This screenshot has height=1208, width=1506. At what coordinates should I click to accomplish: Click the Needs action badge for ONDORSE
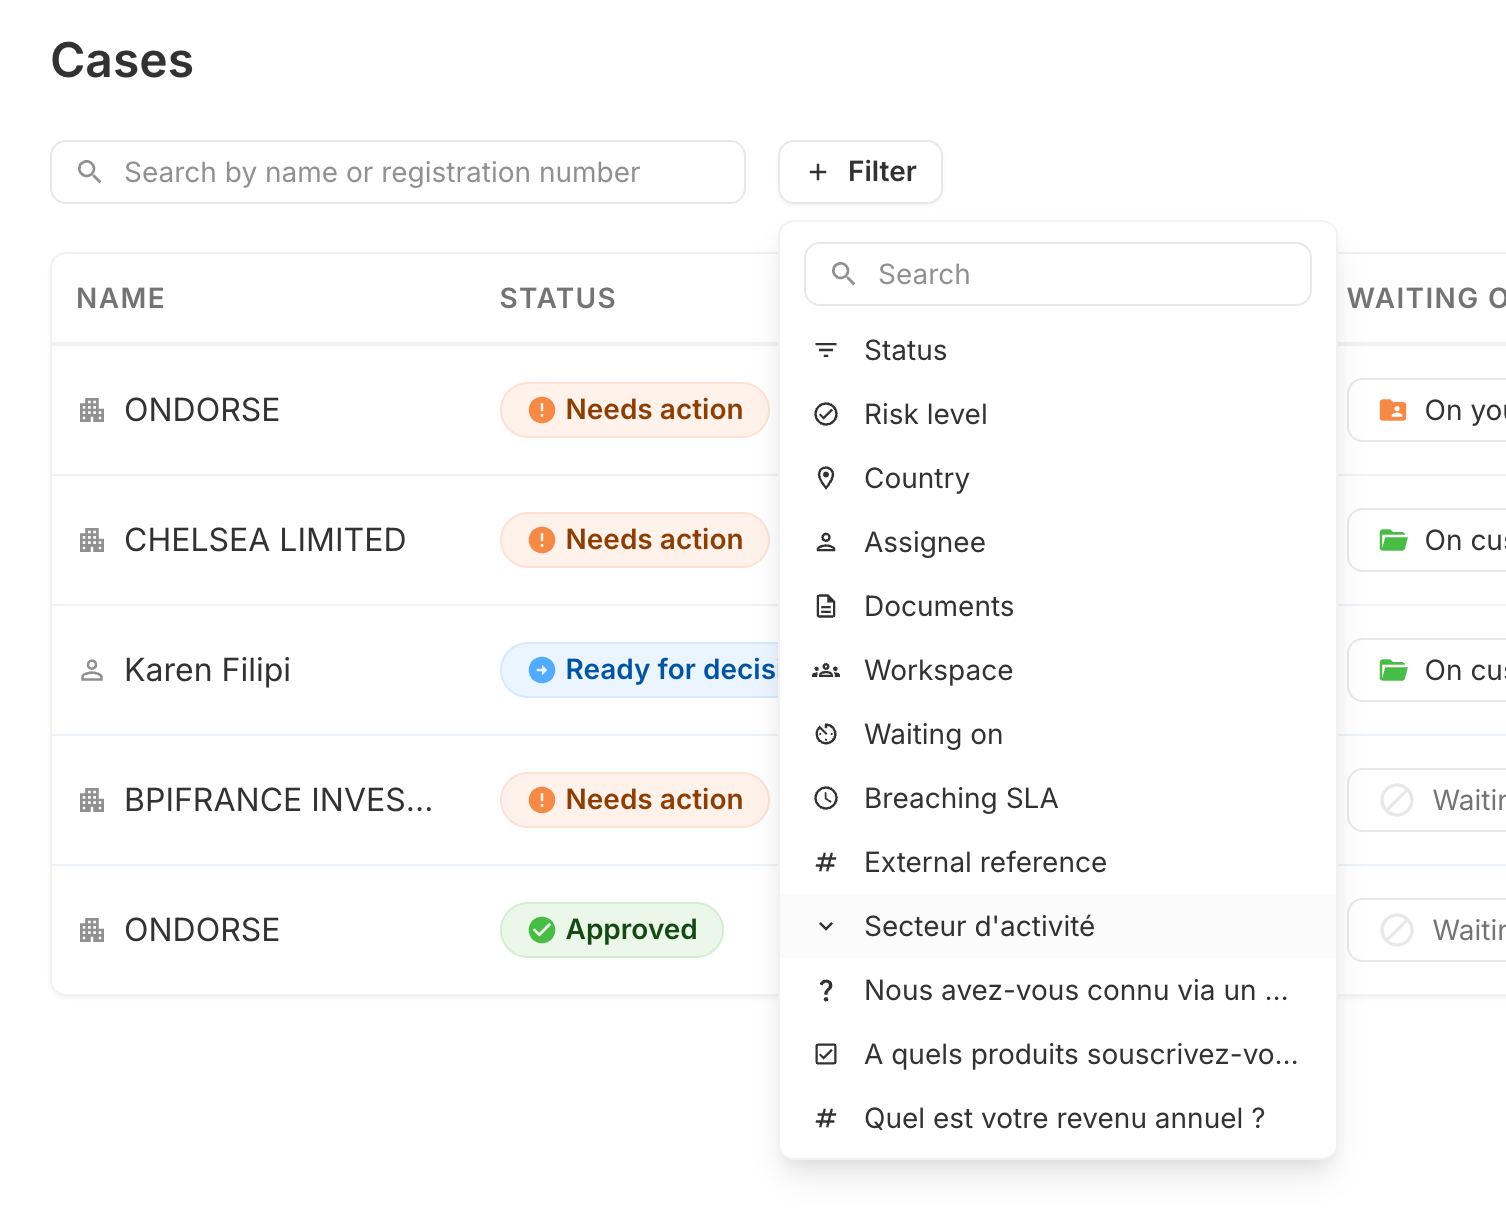click(635, 410)
